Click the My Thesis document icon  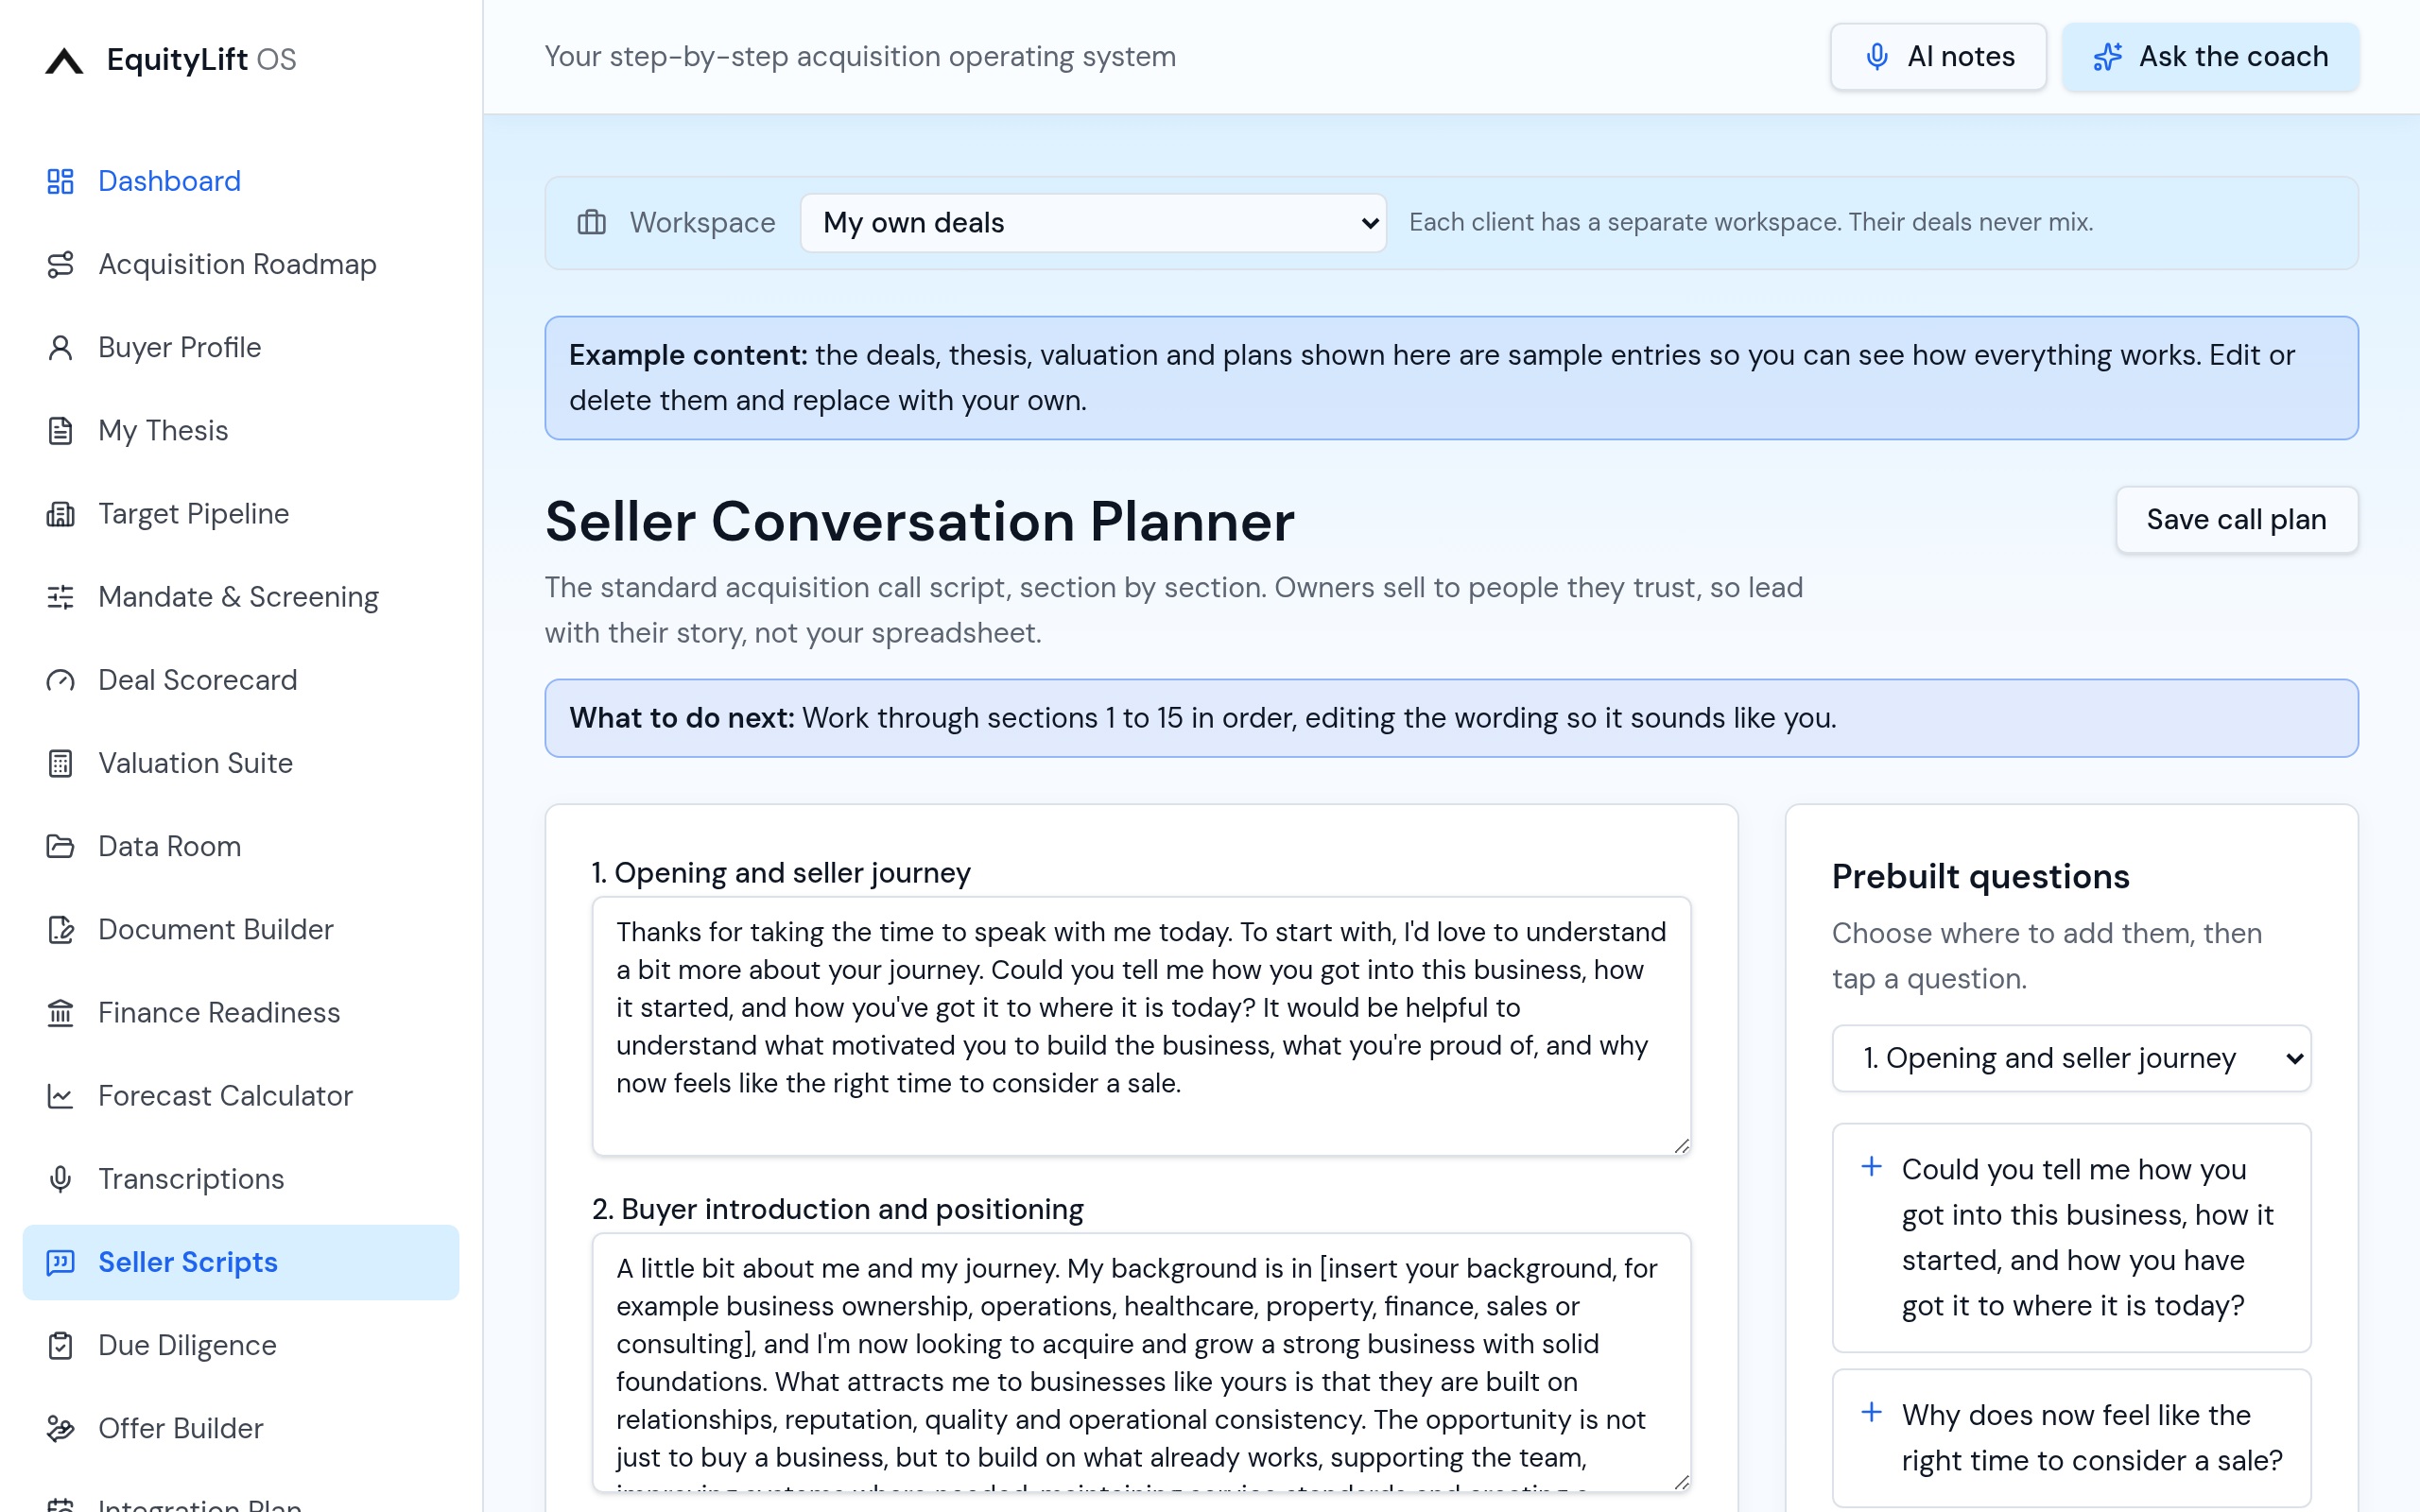coord(60,430)
